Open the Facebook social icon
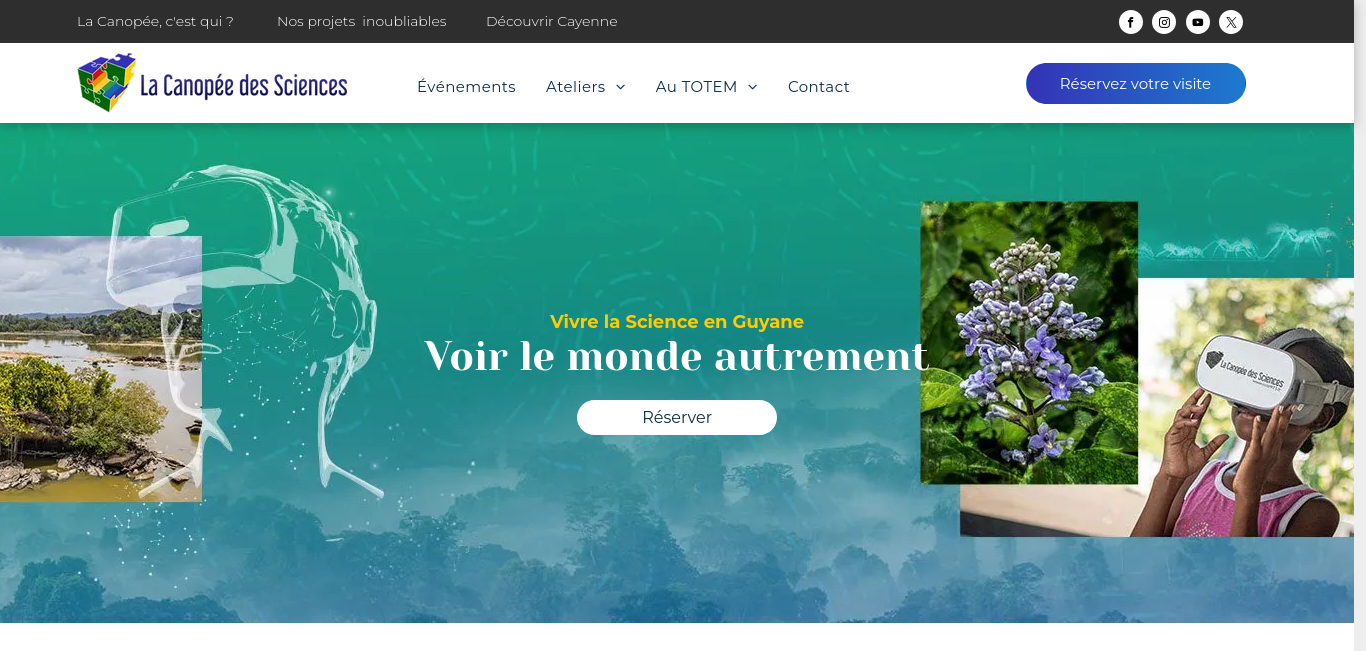The width and height of the screenshot is (1366, 651). pos(1131,22)
